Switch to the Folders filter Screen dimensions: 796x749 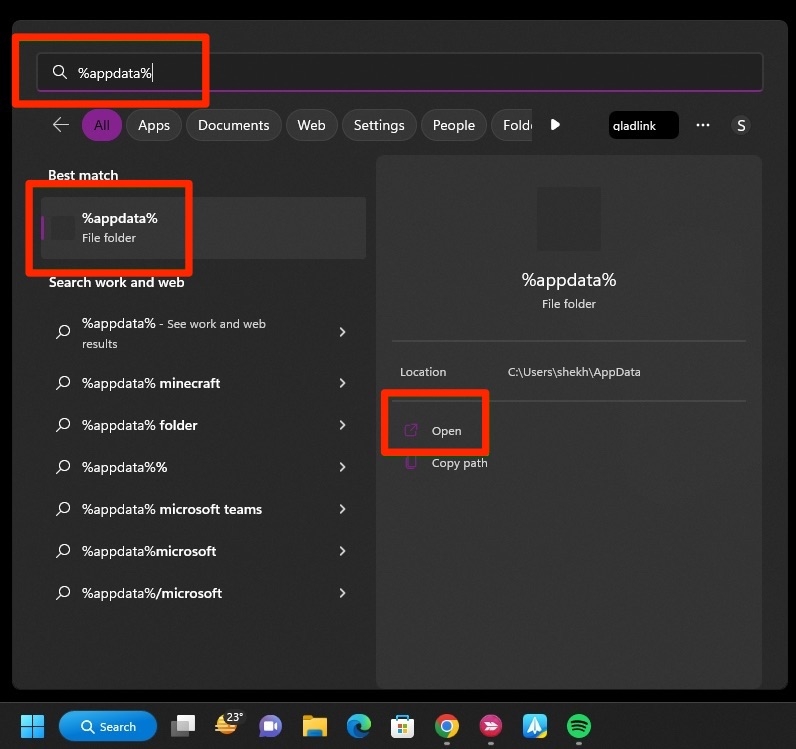(x=513, y=125)
